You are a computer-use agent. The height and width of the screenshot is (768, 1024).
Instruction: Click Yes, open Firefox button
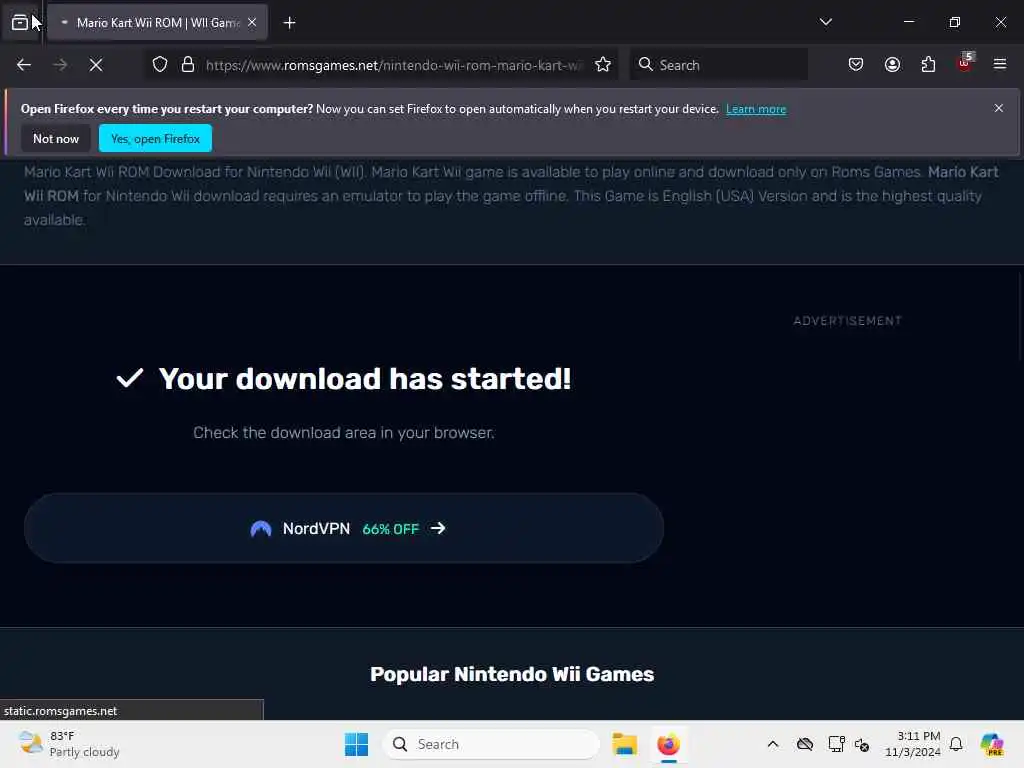coord(155,138)
